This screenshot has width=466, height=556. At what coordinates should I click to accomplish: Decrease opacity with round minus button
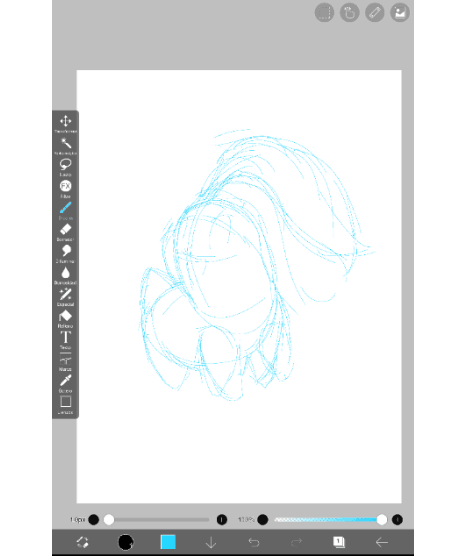pyautogui.click(x=262, y=520)
